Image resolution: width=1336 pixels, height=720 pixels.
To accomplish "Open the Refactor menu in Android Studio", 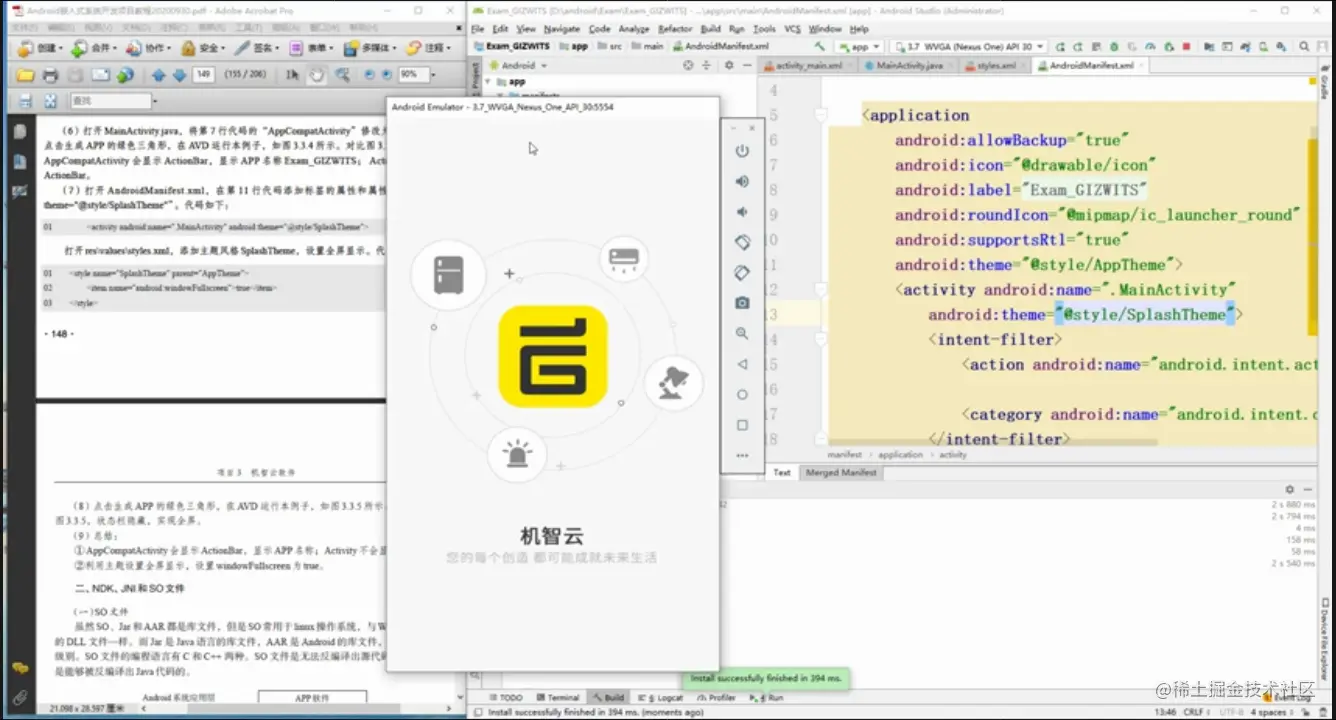I will (x=675, y=29).
